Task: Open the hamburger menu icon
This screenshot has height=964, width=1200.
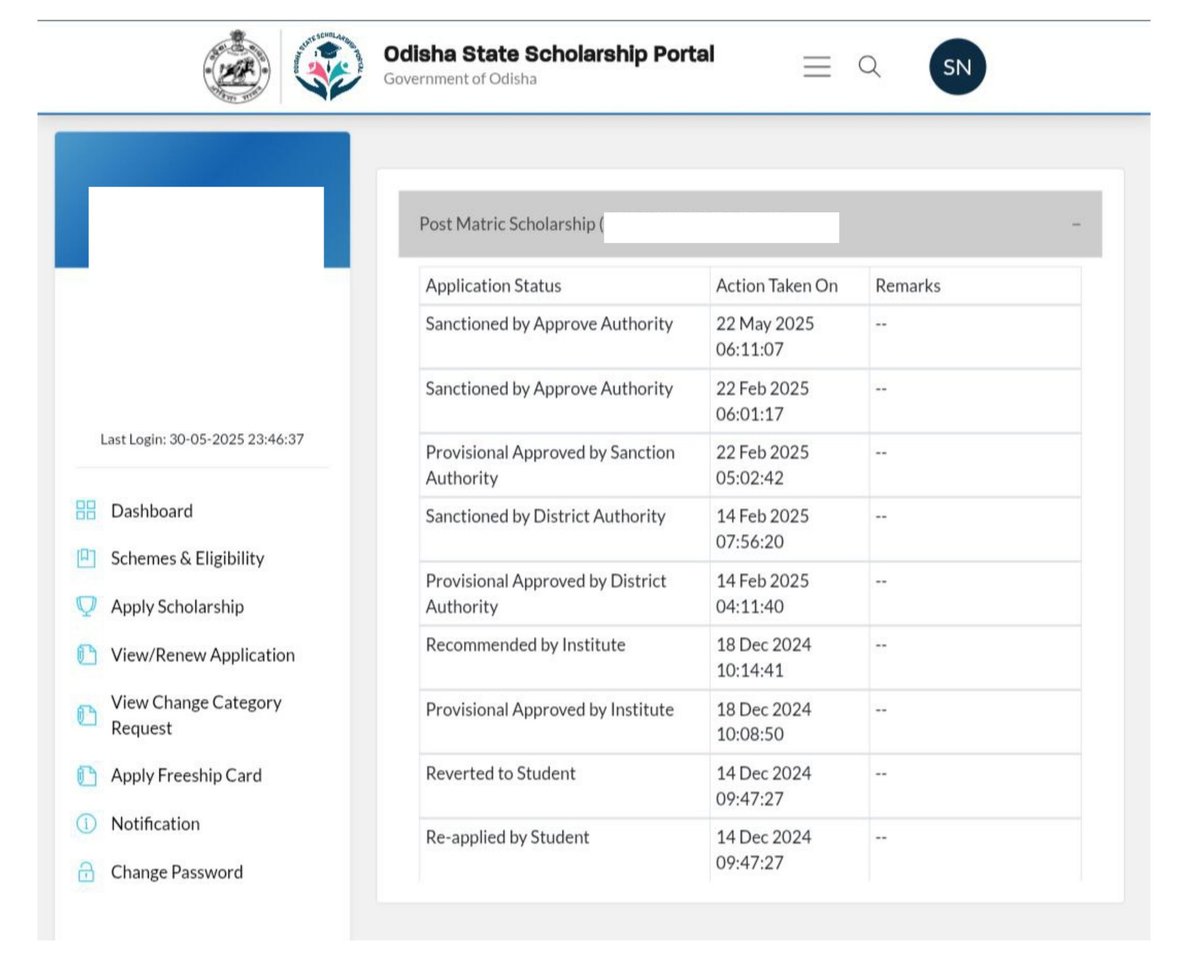Action: point(817,67)
